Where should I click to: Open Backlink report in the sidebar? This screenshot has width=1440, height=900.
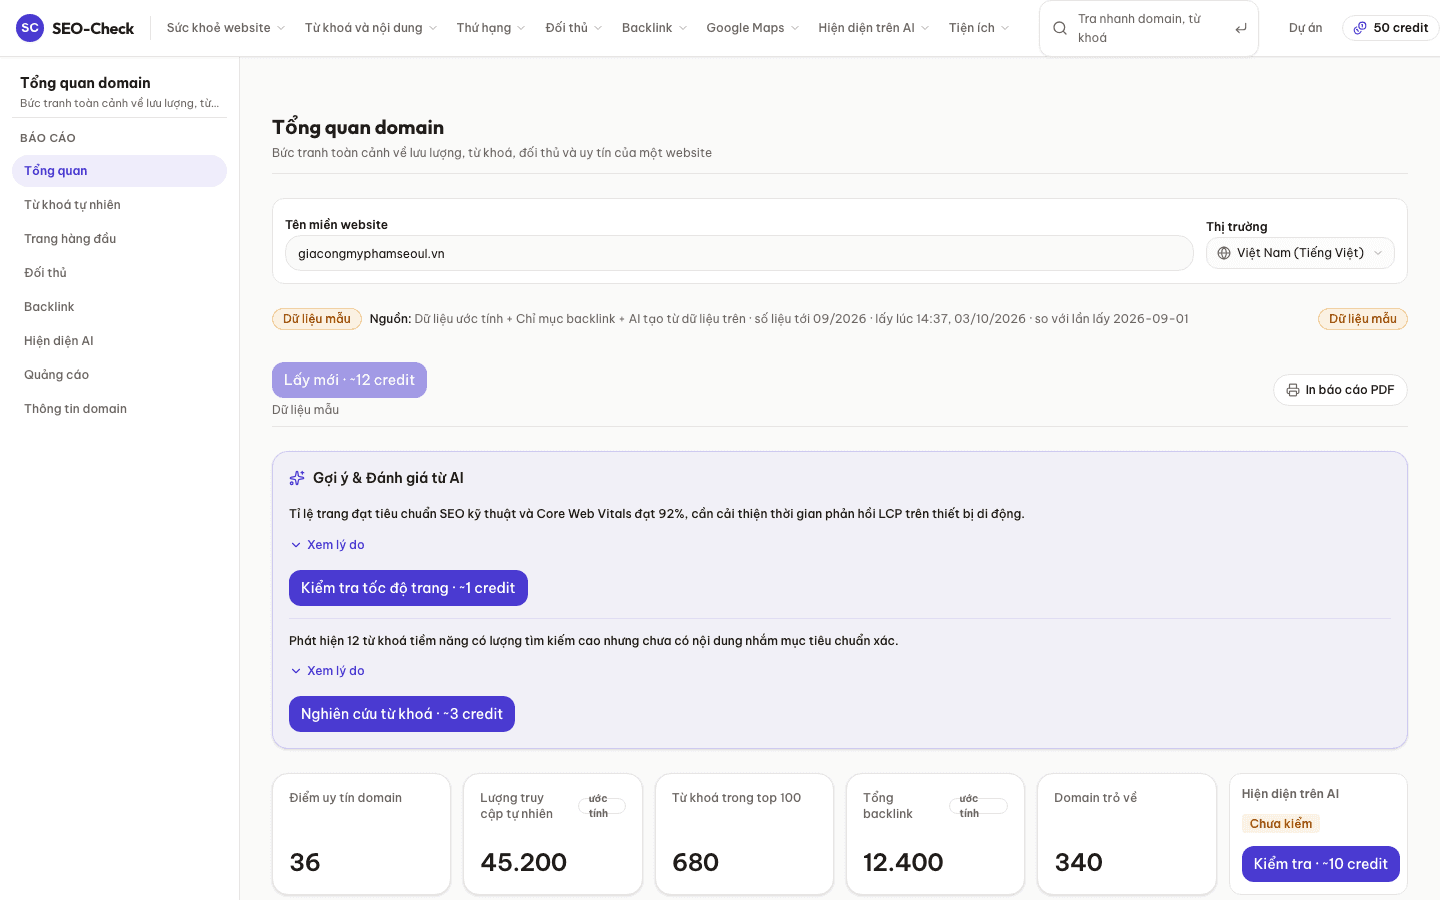[119, 307]
